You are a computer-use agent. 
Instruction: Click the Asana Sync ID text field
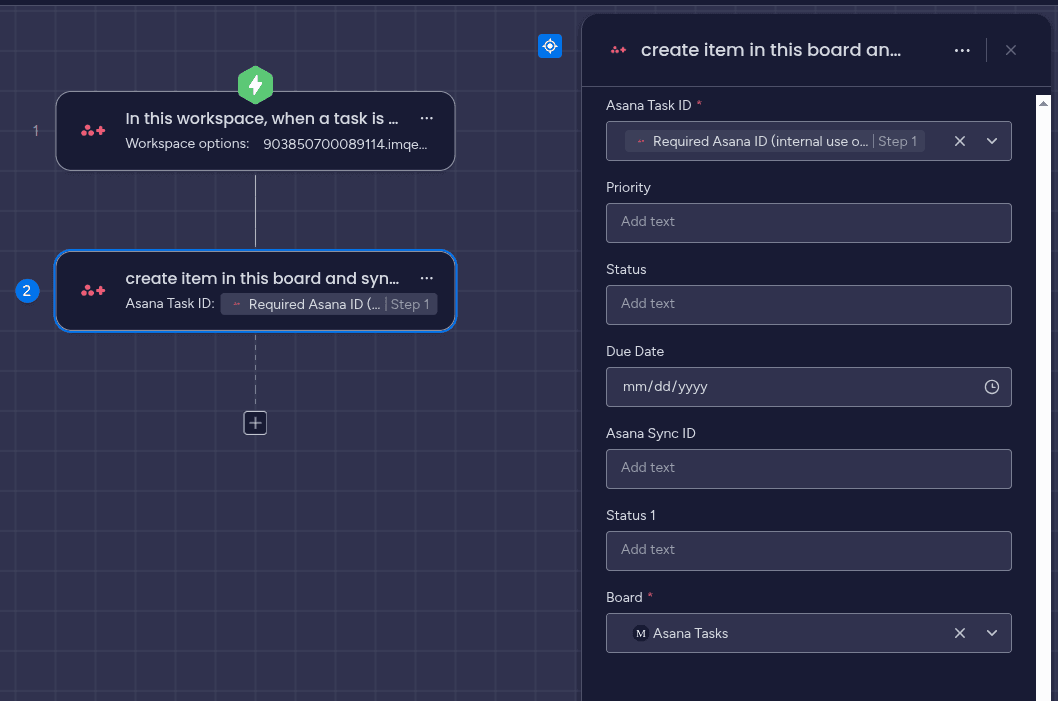coord(808,469)
